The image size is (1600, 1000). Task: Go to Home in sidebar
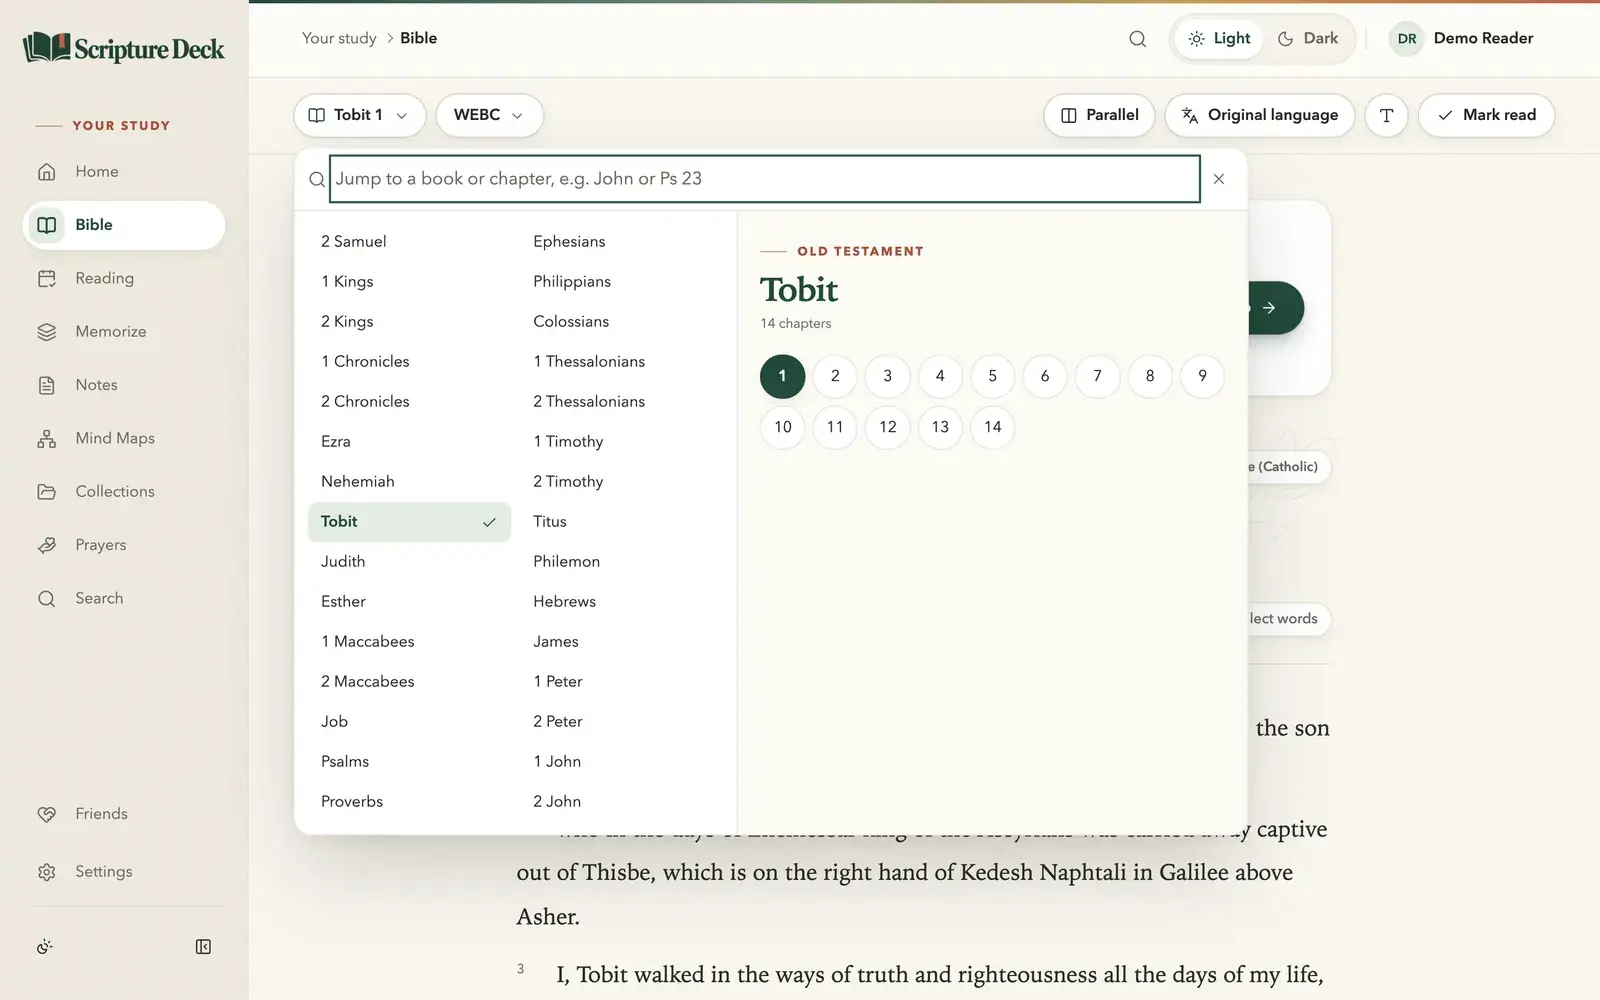tap(124, 172)
